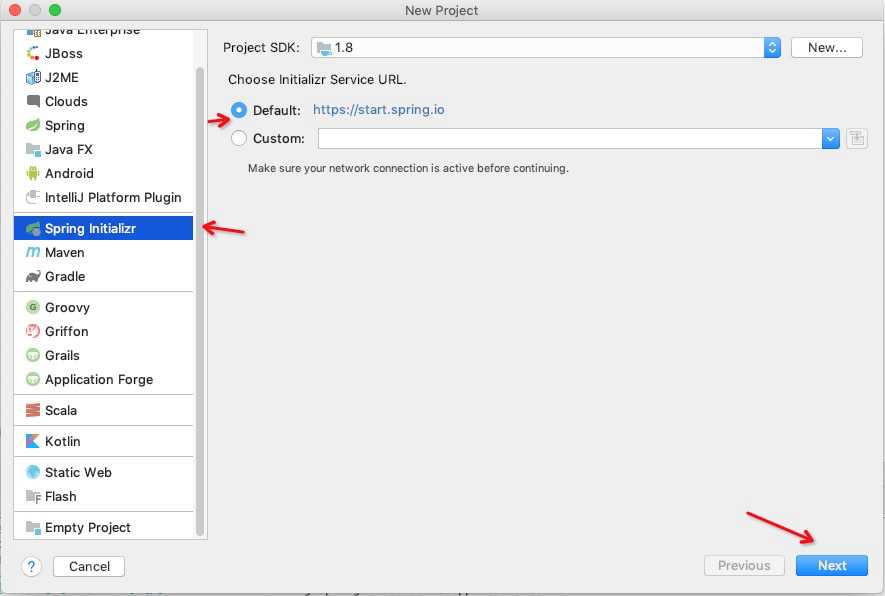This screenshot has width=885, height=596.
Task: Click the Empty Project folder icon
Action: [33, 527]
